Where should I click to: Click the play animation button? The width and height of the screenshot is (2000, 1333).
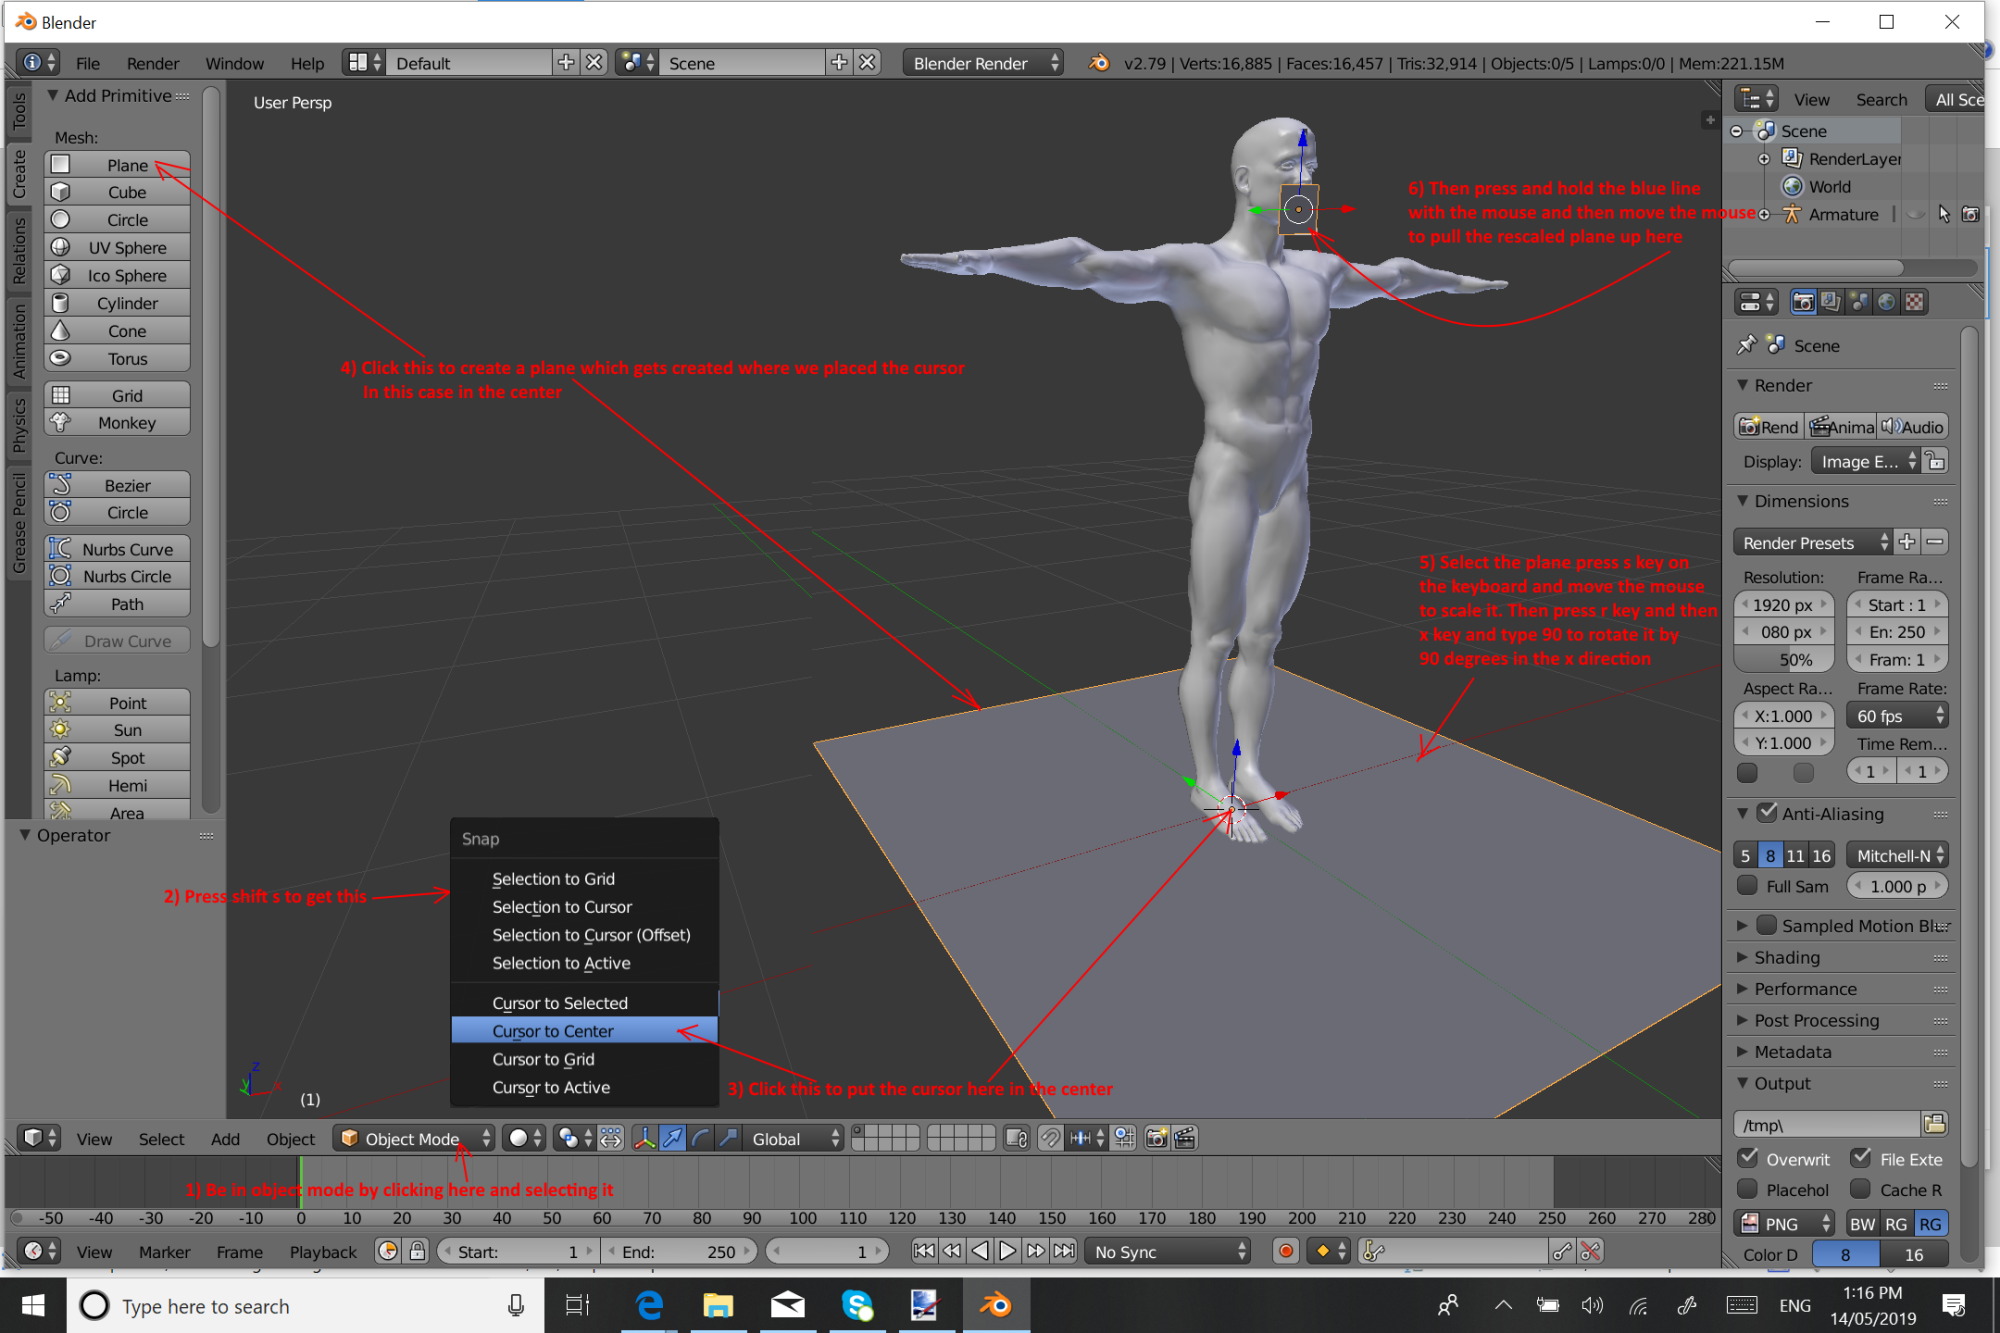(1008, 1251)
